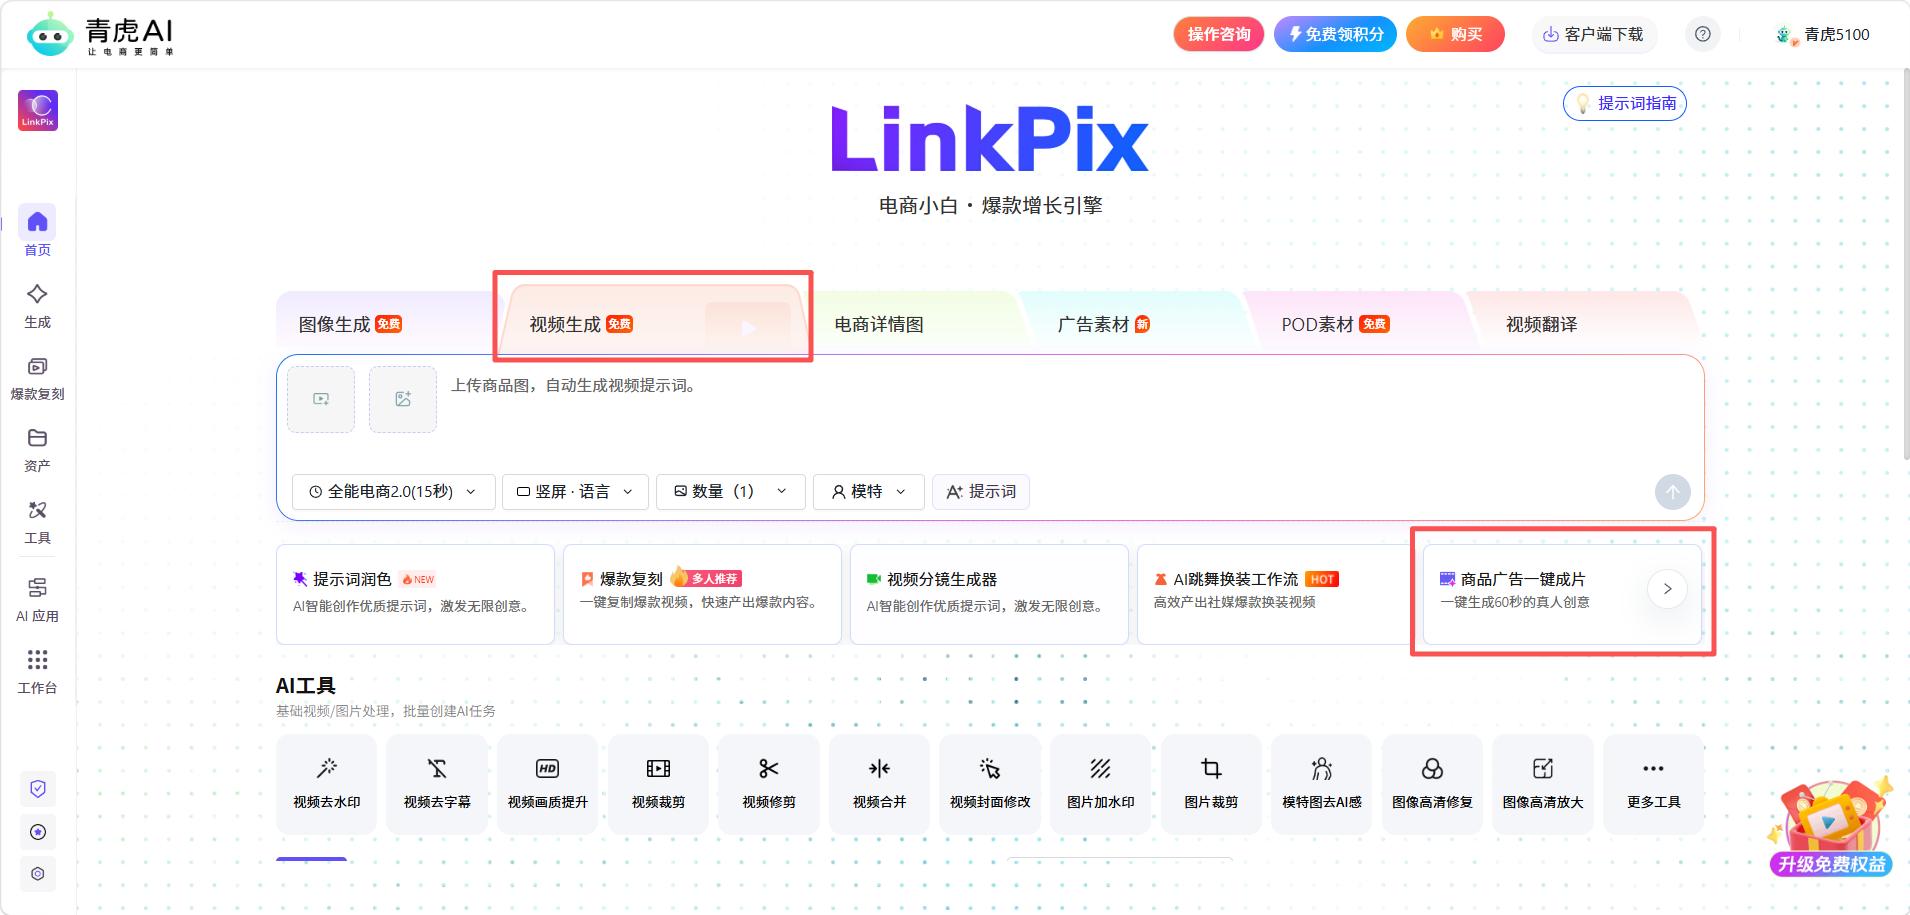Screen dimensions: 1910x915
Task: Open AI跳舞换装工作流 card
Action: [x=1275, y=594]
